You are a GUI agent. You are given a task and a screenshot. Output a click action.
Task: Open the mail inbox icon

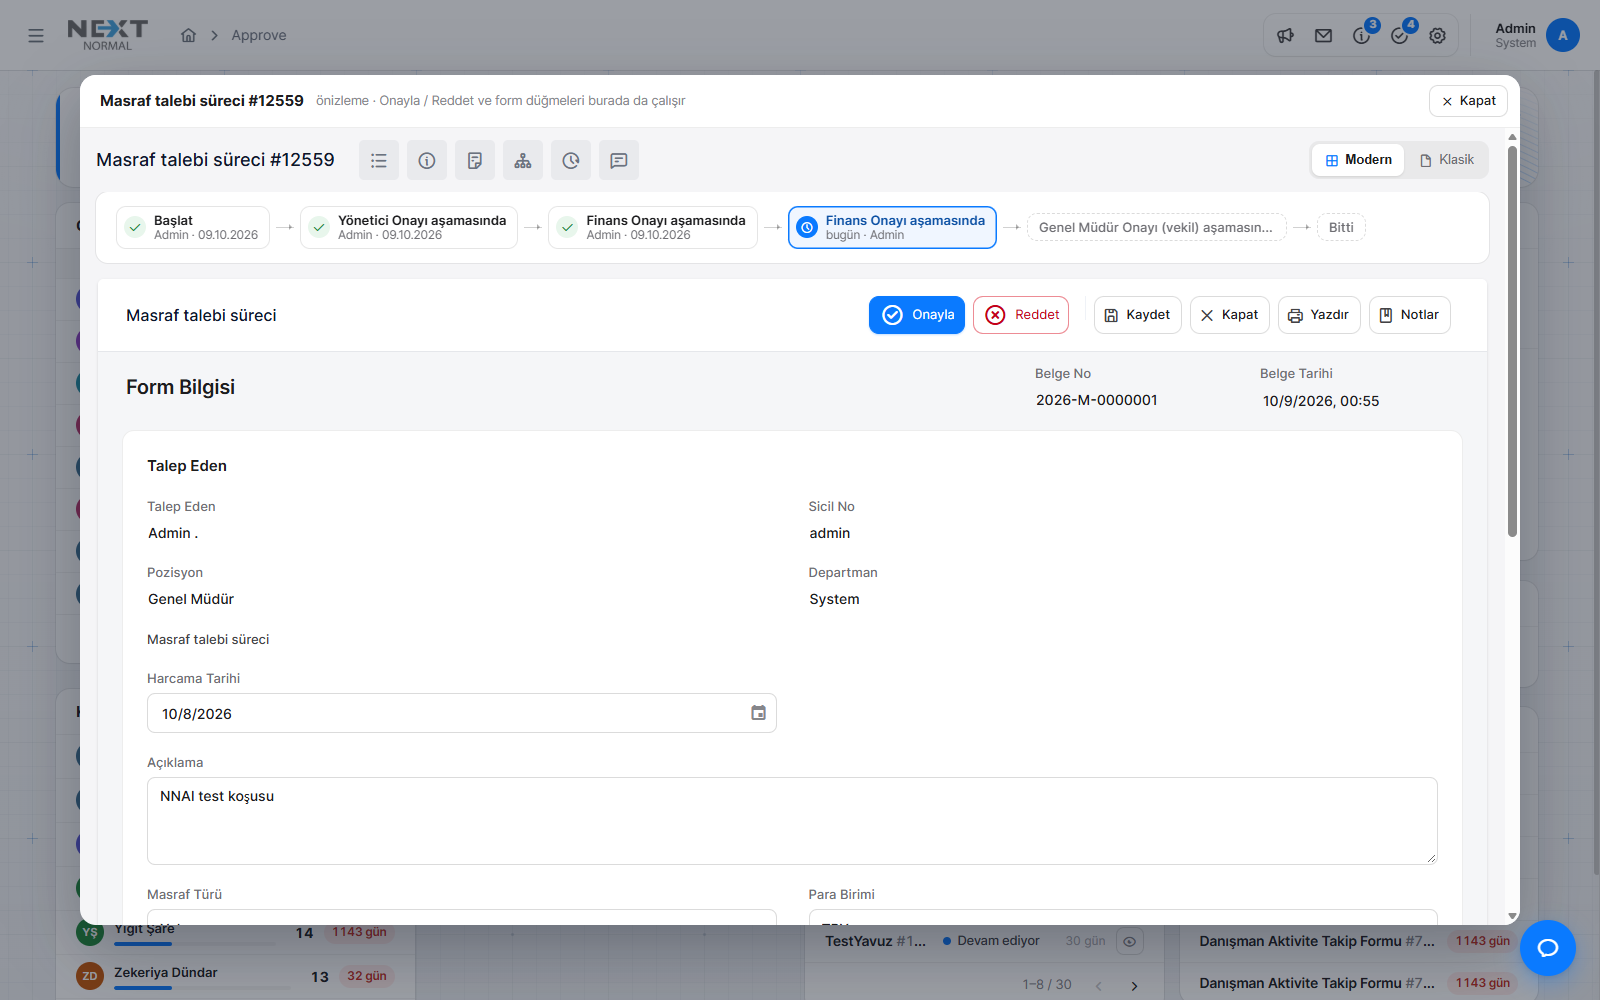[x=1324, y=36]
